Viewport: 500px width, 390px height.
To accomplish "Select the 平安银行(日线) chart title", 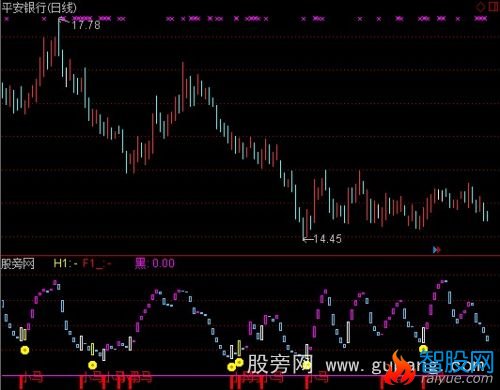I will pyautogui.click(x=39, y=7).
